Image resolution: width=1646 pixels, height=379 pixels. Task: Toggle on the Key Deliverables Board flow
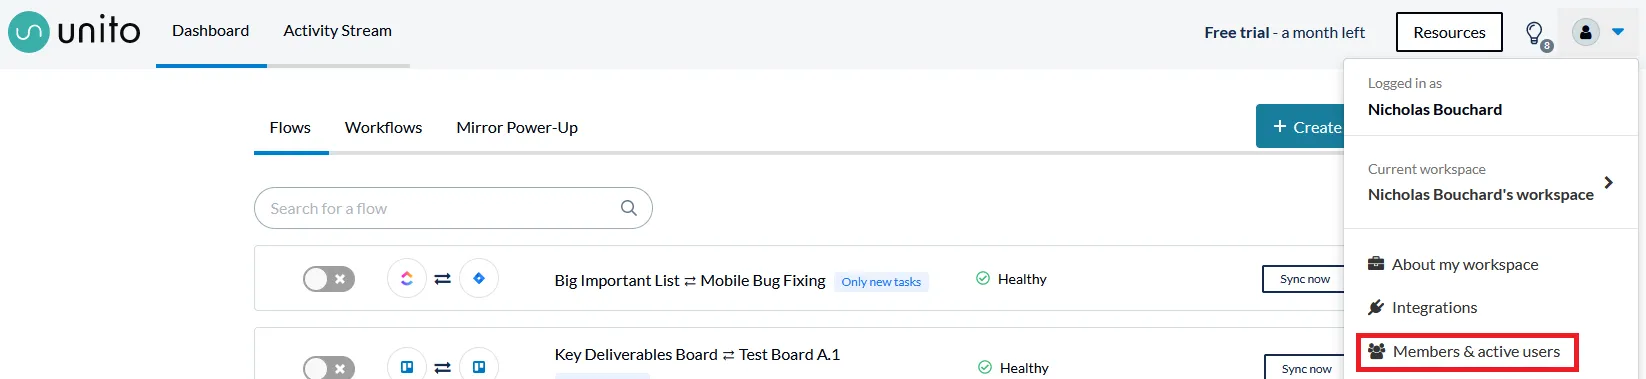tap(329, 367)
